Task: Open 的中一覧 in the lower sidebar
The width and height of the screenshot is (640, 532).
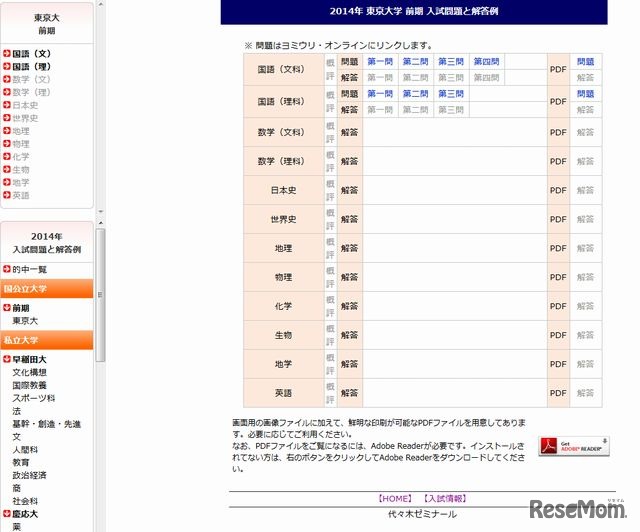Action: (29, 269)
